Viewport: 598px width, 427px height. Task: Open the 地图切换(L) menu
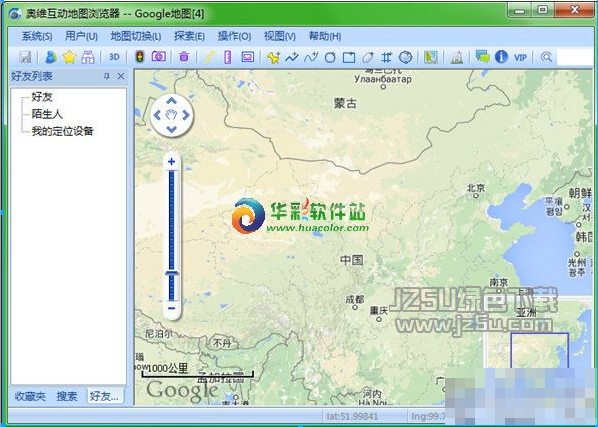pos(136,36)
